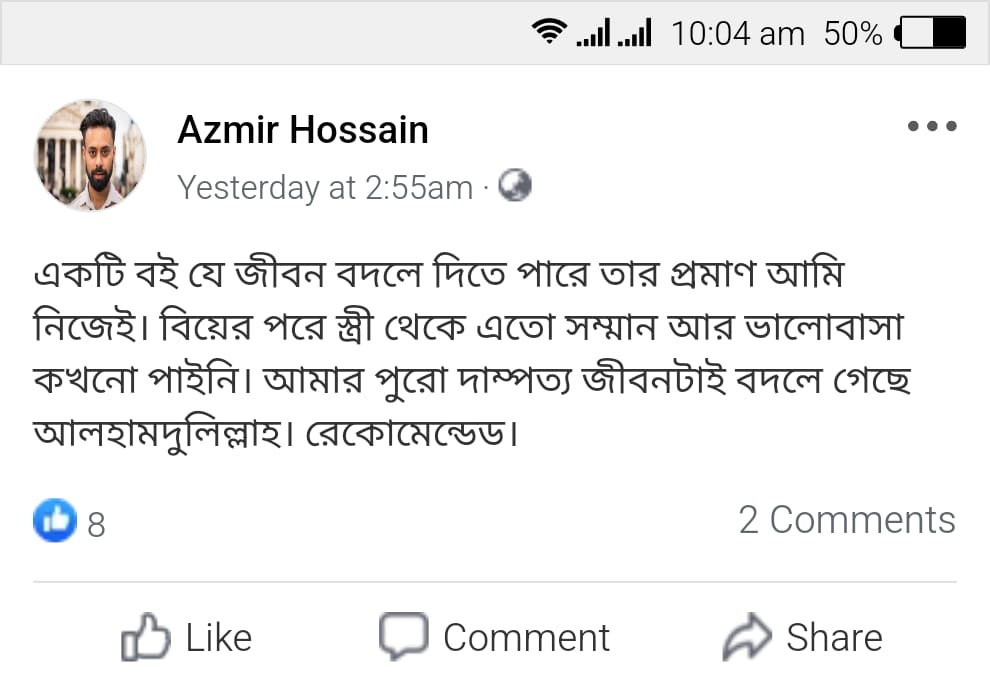Screen dimensions: 990x693
Task: Click the globe public privacy icon
Action: (514, 186)
